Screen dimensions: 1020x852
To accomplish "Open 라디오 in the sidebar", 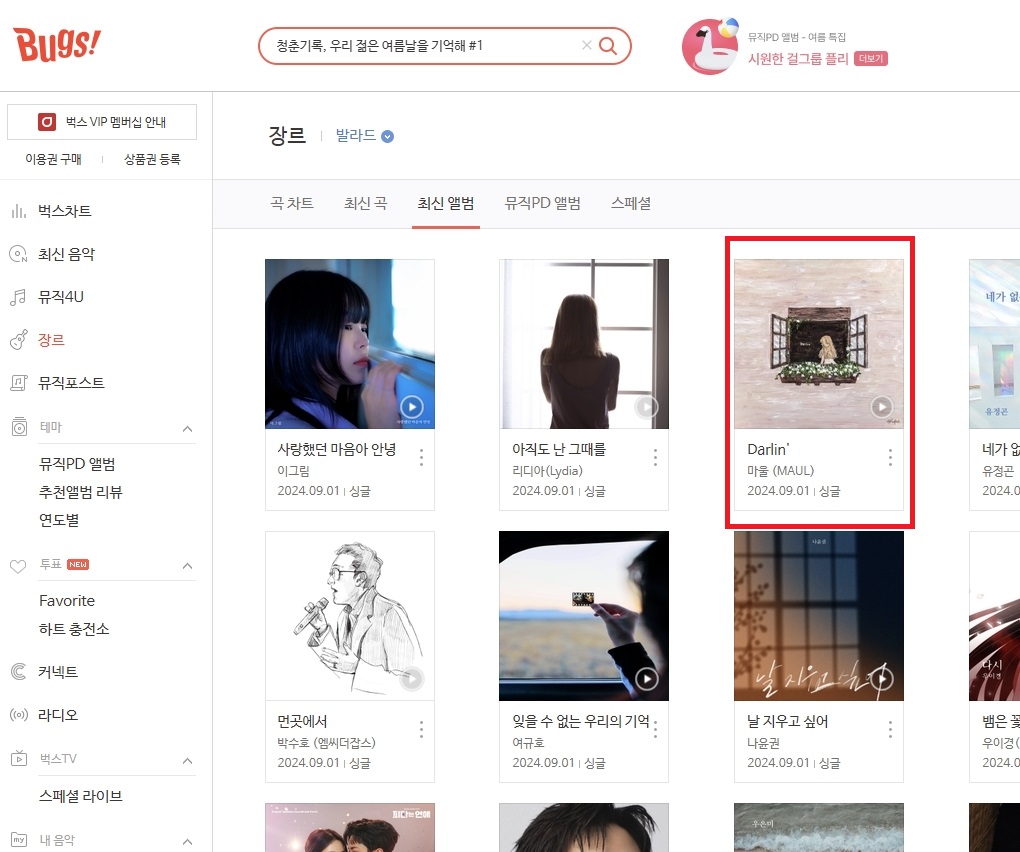I will pyautogui.click(x=58, y=715).
